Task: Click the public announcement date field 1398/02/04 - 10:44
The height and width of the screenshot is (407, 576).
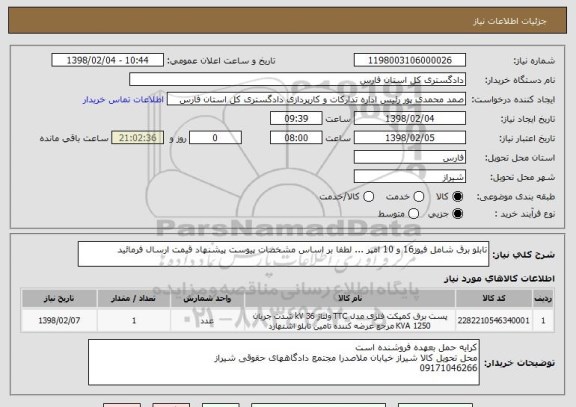Action: [x=108, y=60]
